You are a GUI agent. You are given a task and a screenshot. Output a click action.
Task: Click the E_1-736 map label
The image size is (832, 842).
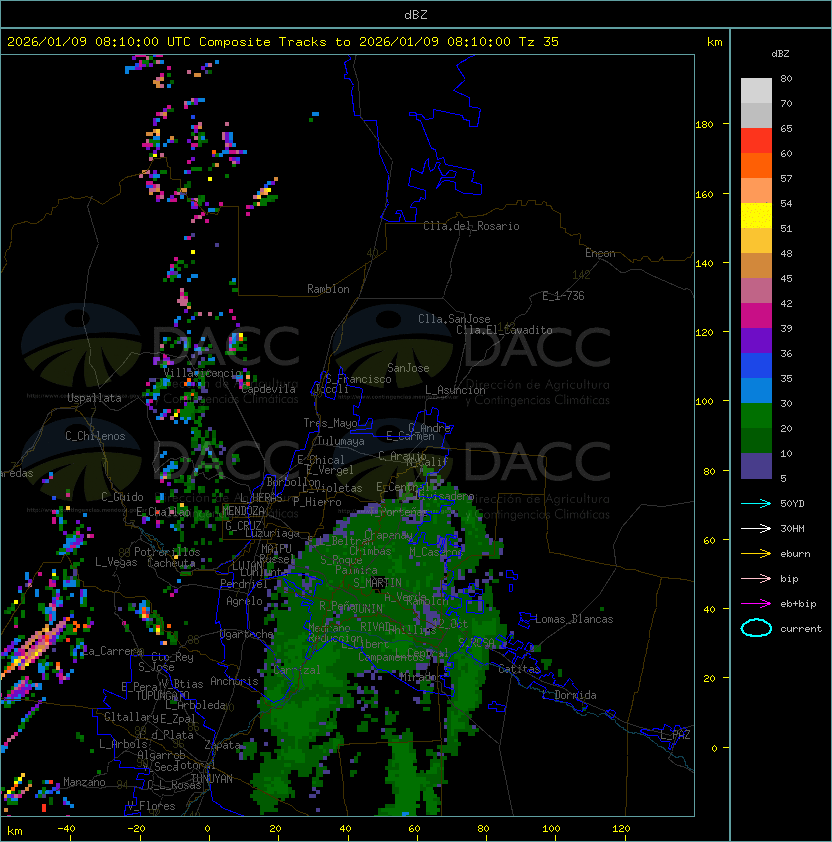coord(563,296)
